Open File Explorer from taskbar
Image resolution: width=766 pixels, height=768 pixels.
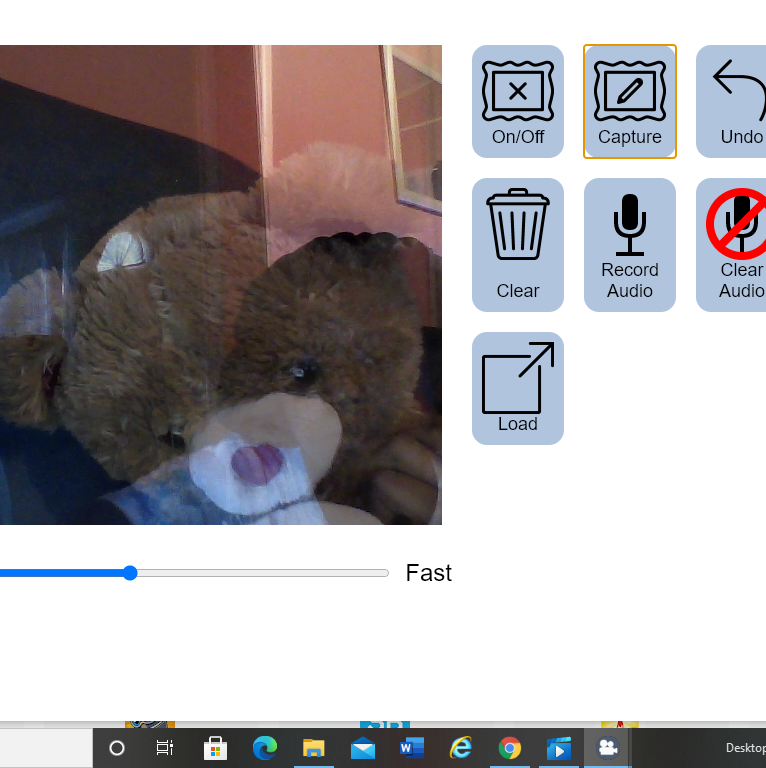tap(313, 748)
